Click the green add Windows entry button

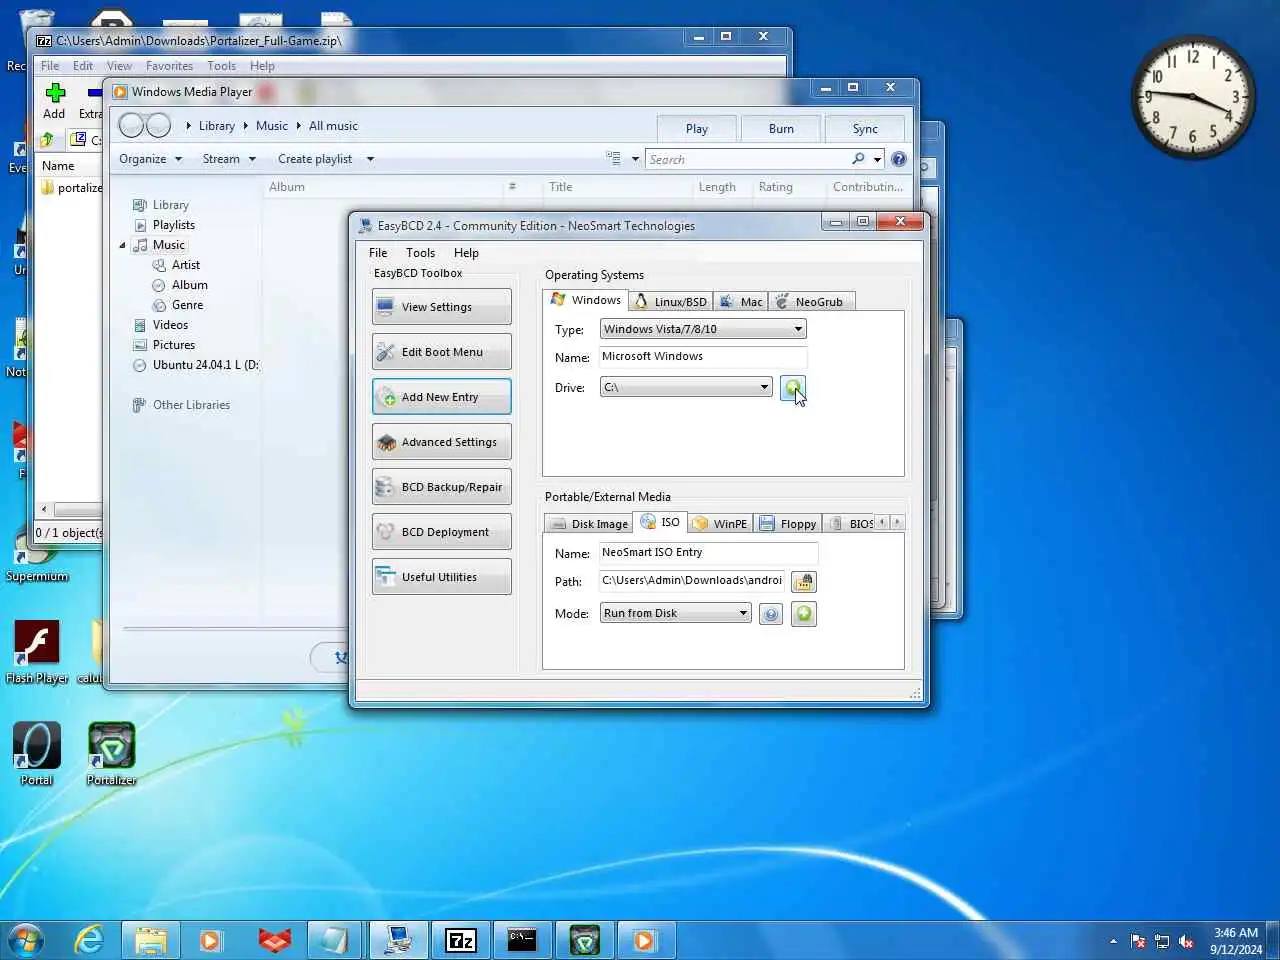(x=793, y=388)
